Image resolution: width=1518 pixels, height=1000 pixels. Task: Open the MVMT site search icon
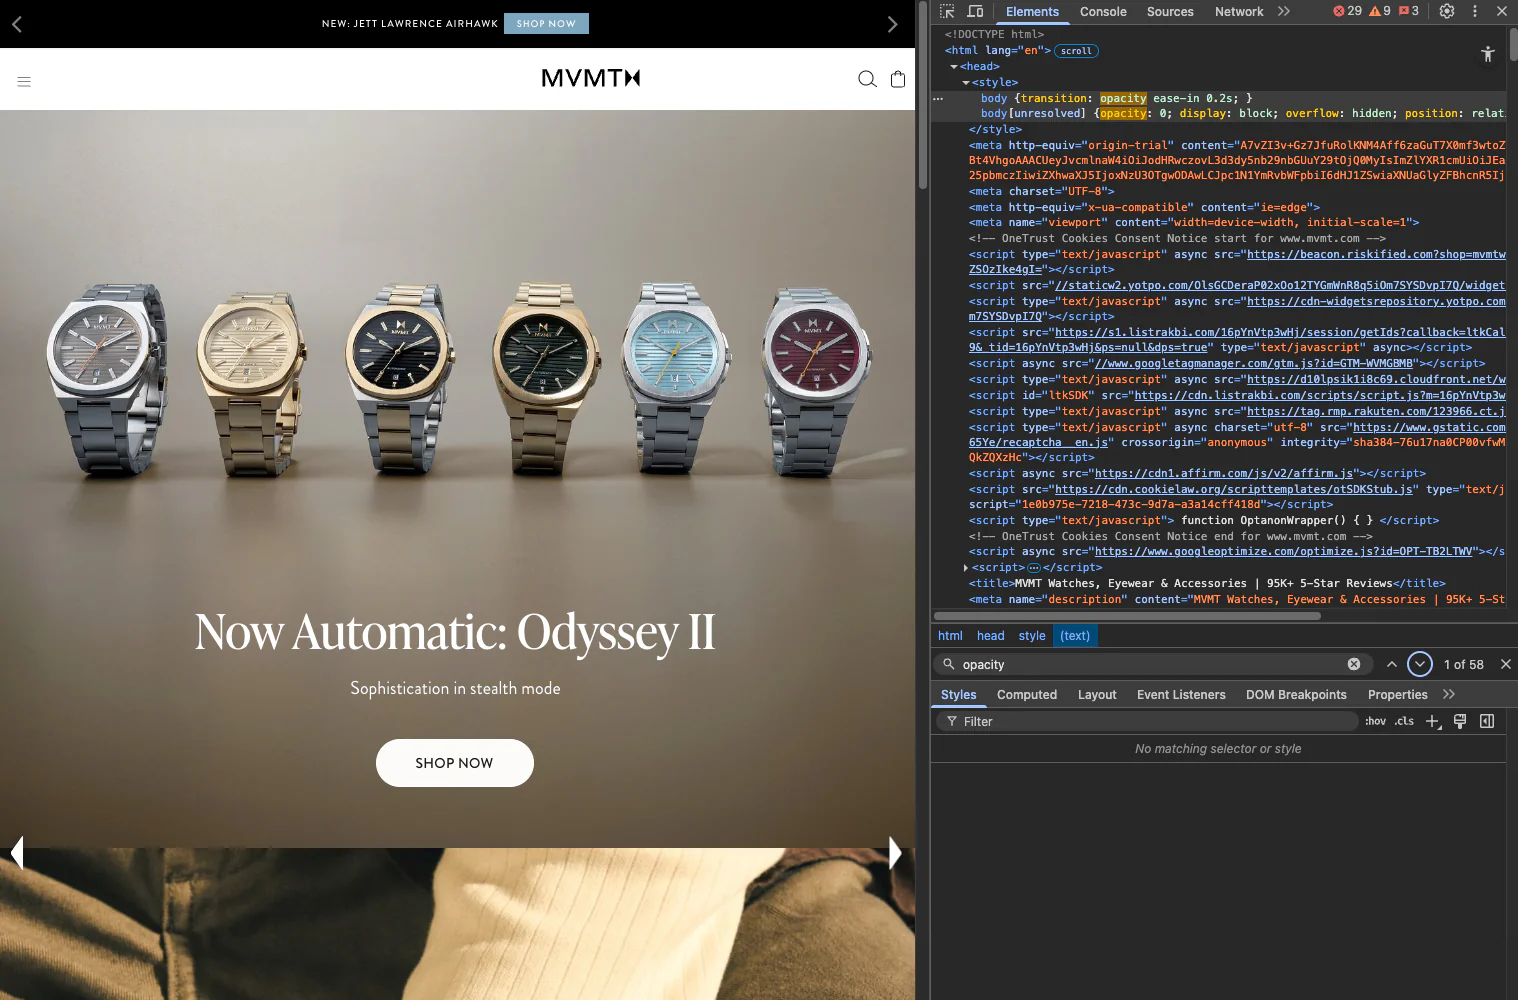tap(867, 79)
